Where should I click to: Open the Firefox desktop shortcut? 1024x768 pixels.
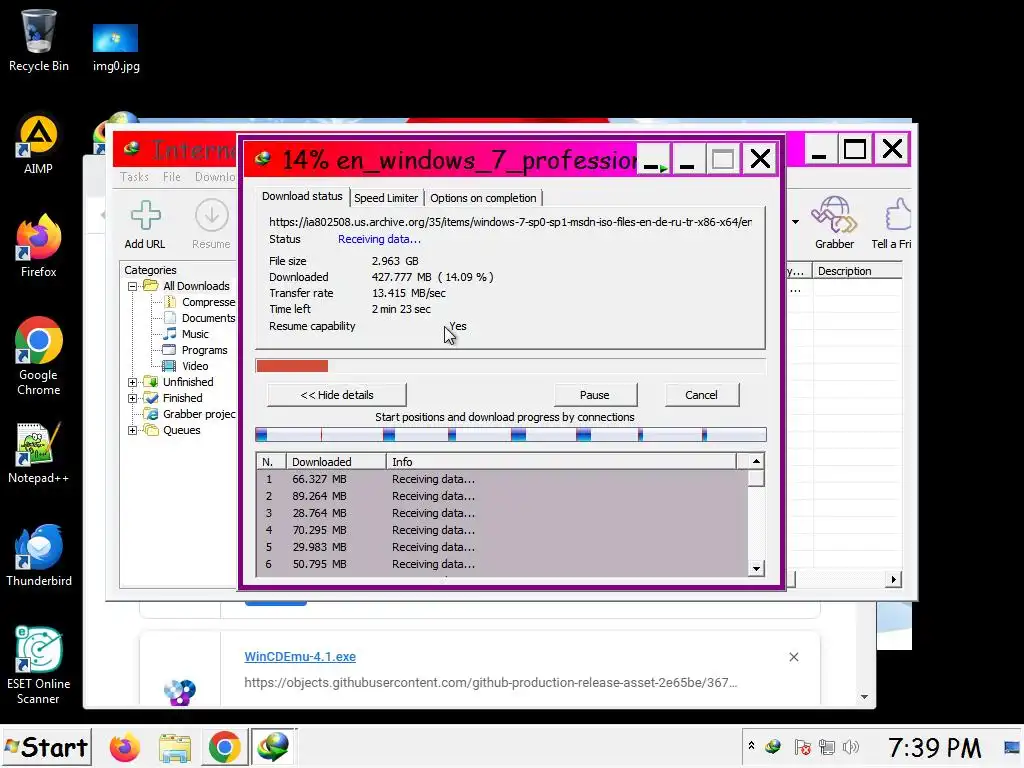coord(39,246)
